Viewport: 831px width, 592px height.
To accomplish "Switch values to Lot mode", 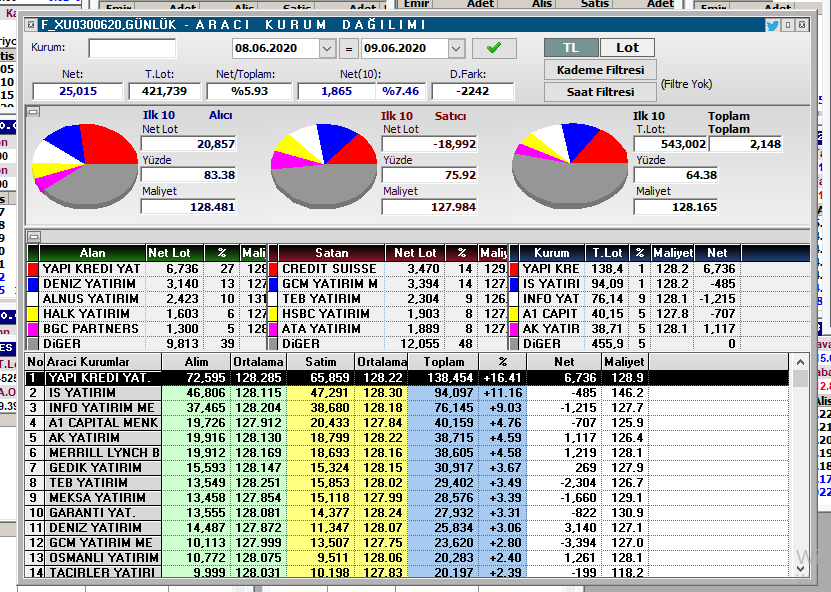I will click(627, 48).
